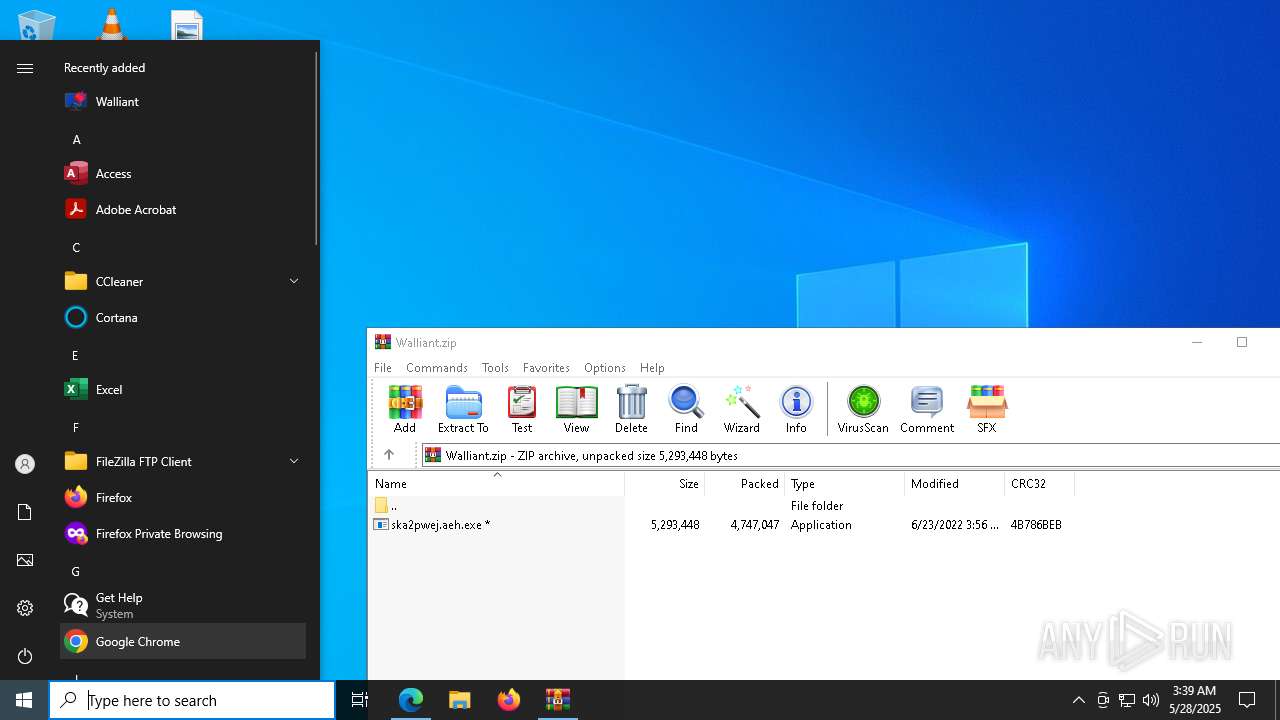The height and width of the screenshot is (720, 1280).
Task: Open the notification center icon
Action: [x=1247, y=700]
